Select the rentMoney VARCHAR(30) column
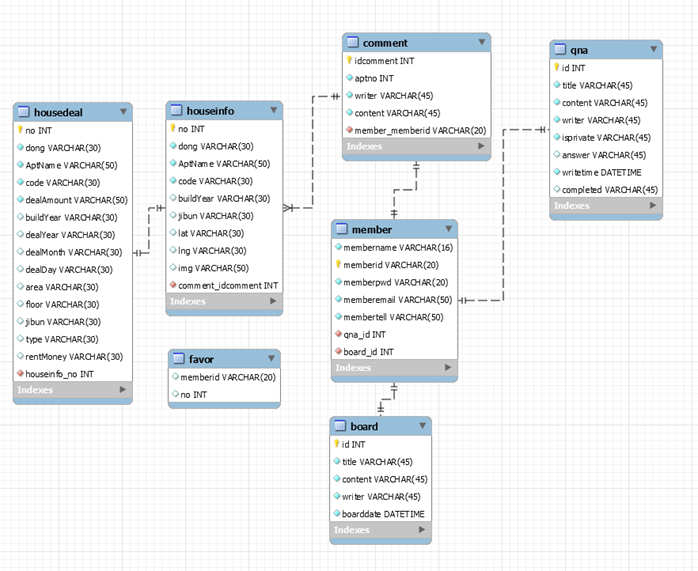Viewport: 698px width, 571px height. point(73,356)
